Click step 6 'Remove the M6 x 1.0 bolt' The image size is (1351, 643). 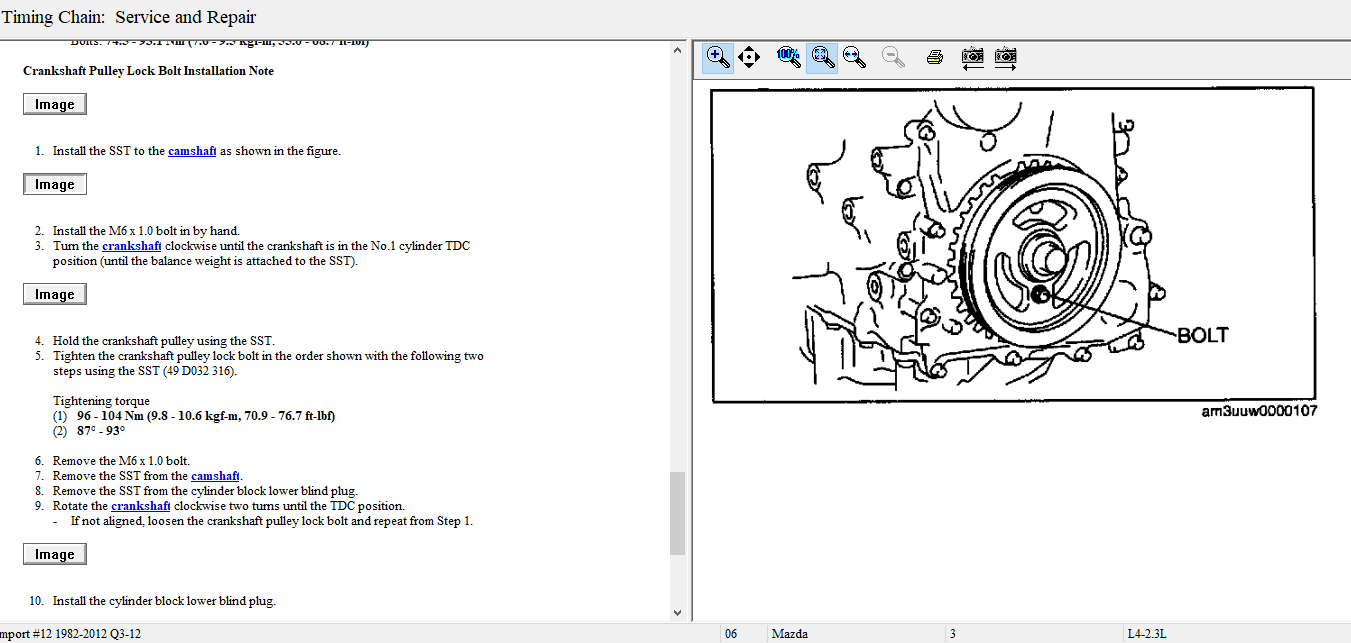tap(121, 461)
